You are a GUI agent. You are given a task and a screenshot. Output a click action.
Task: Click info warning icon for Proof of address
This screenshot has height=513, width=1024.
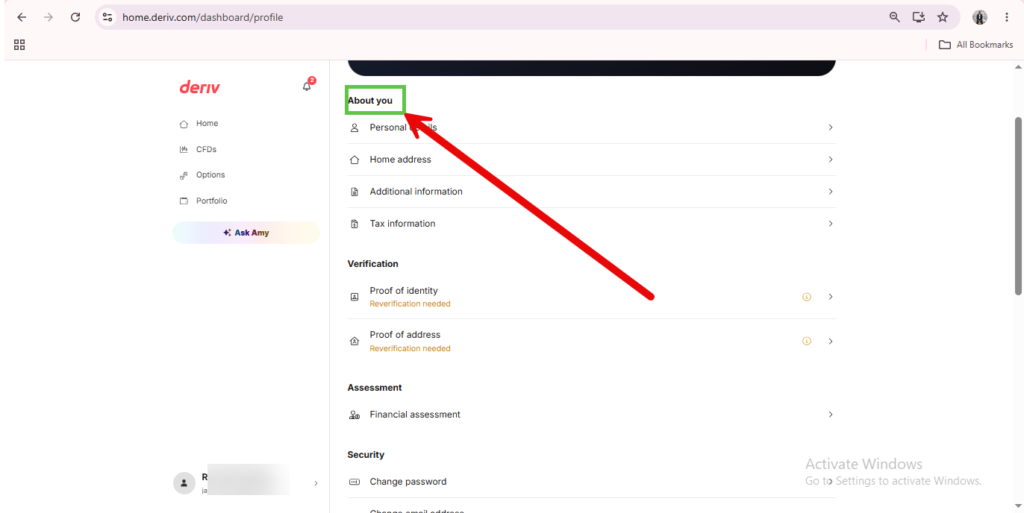tap(807, 341)
